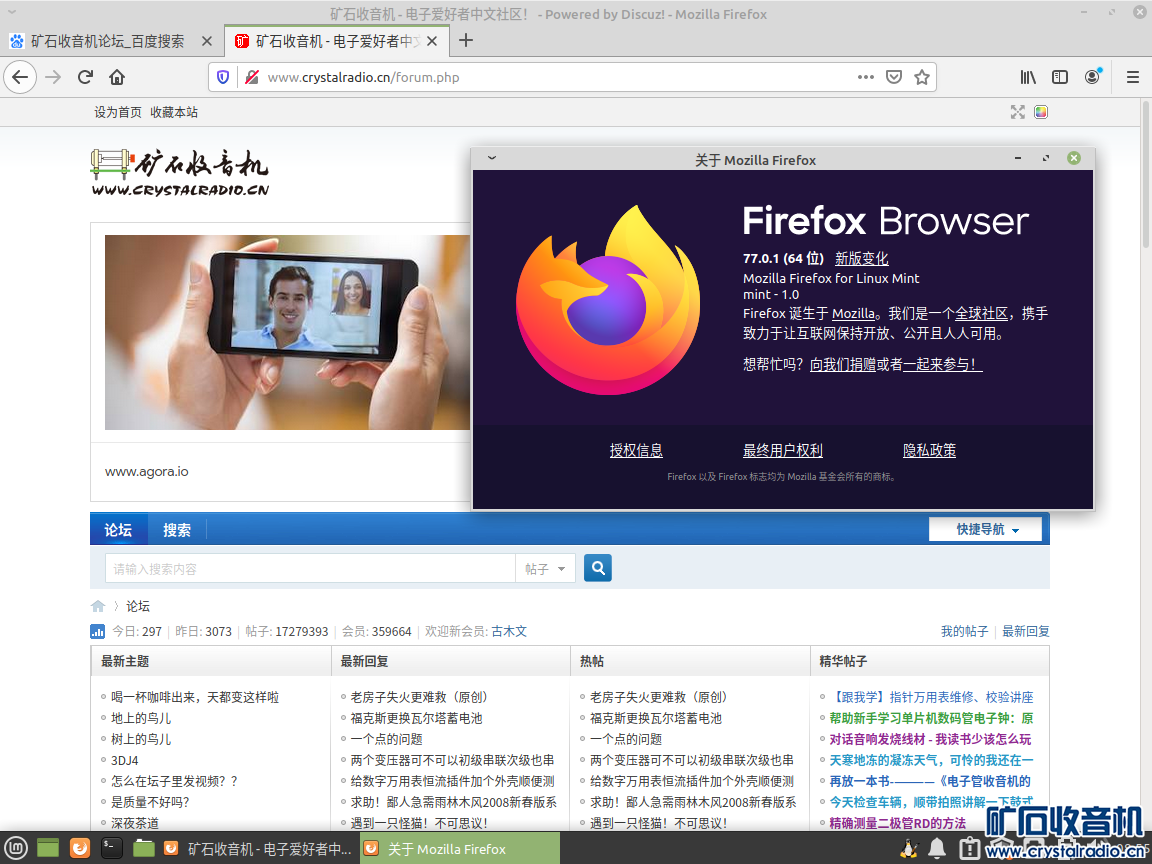This screenshot has width=1152, height=864.
Task: Open 最终用户权利 link
Action: click(x=782, y=450)
